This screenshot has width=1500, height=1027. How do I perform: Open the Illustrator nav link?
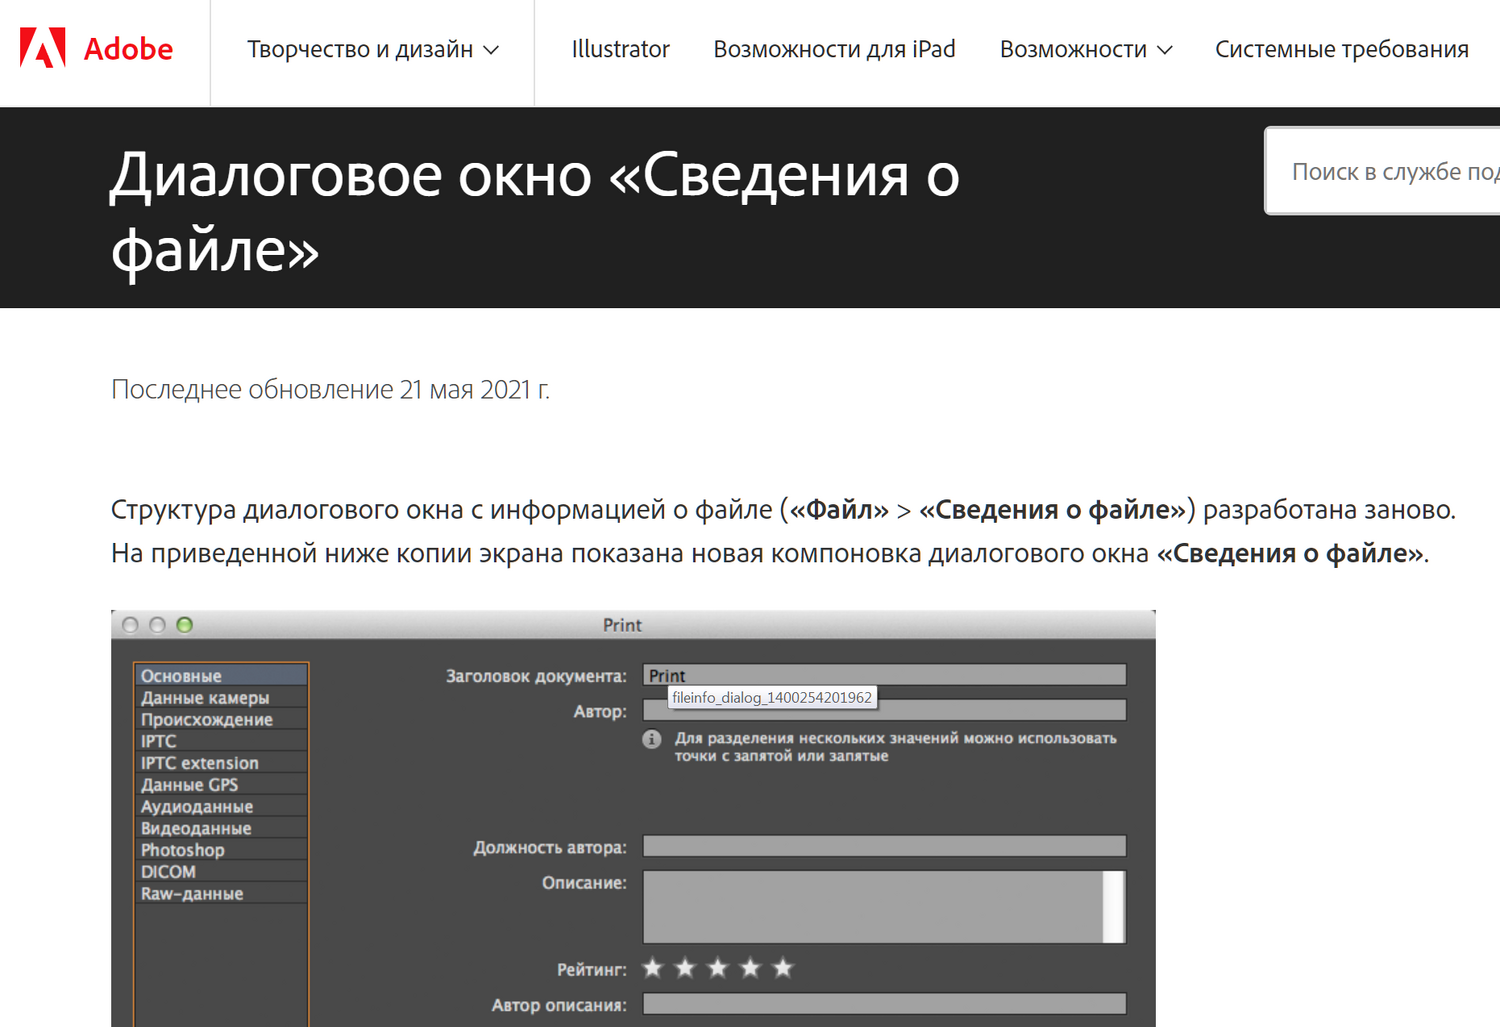click(620, 49)
